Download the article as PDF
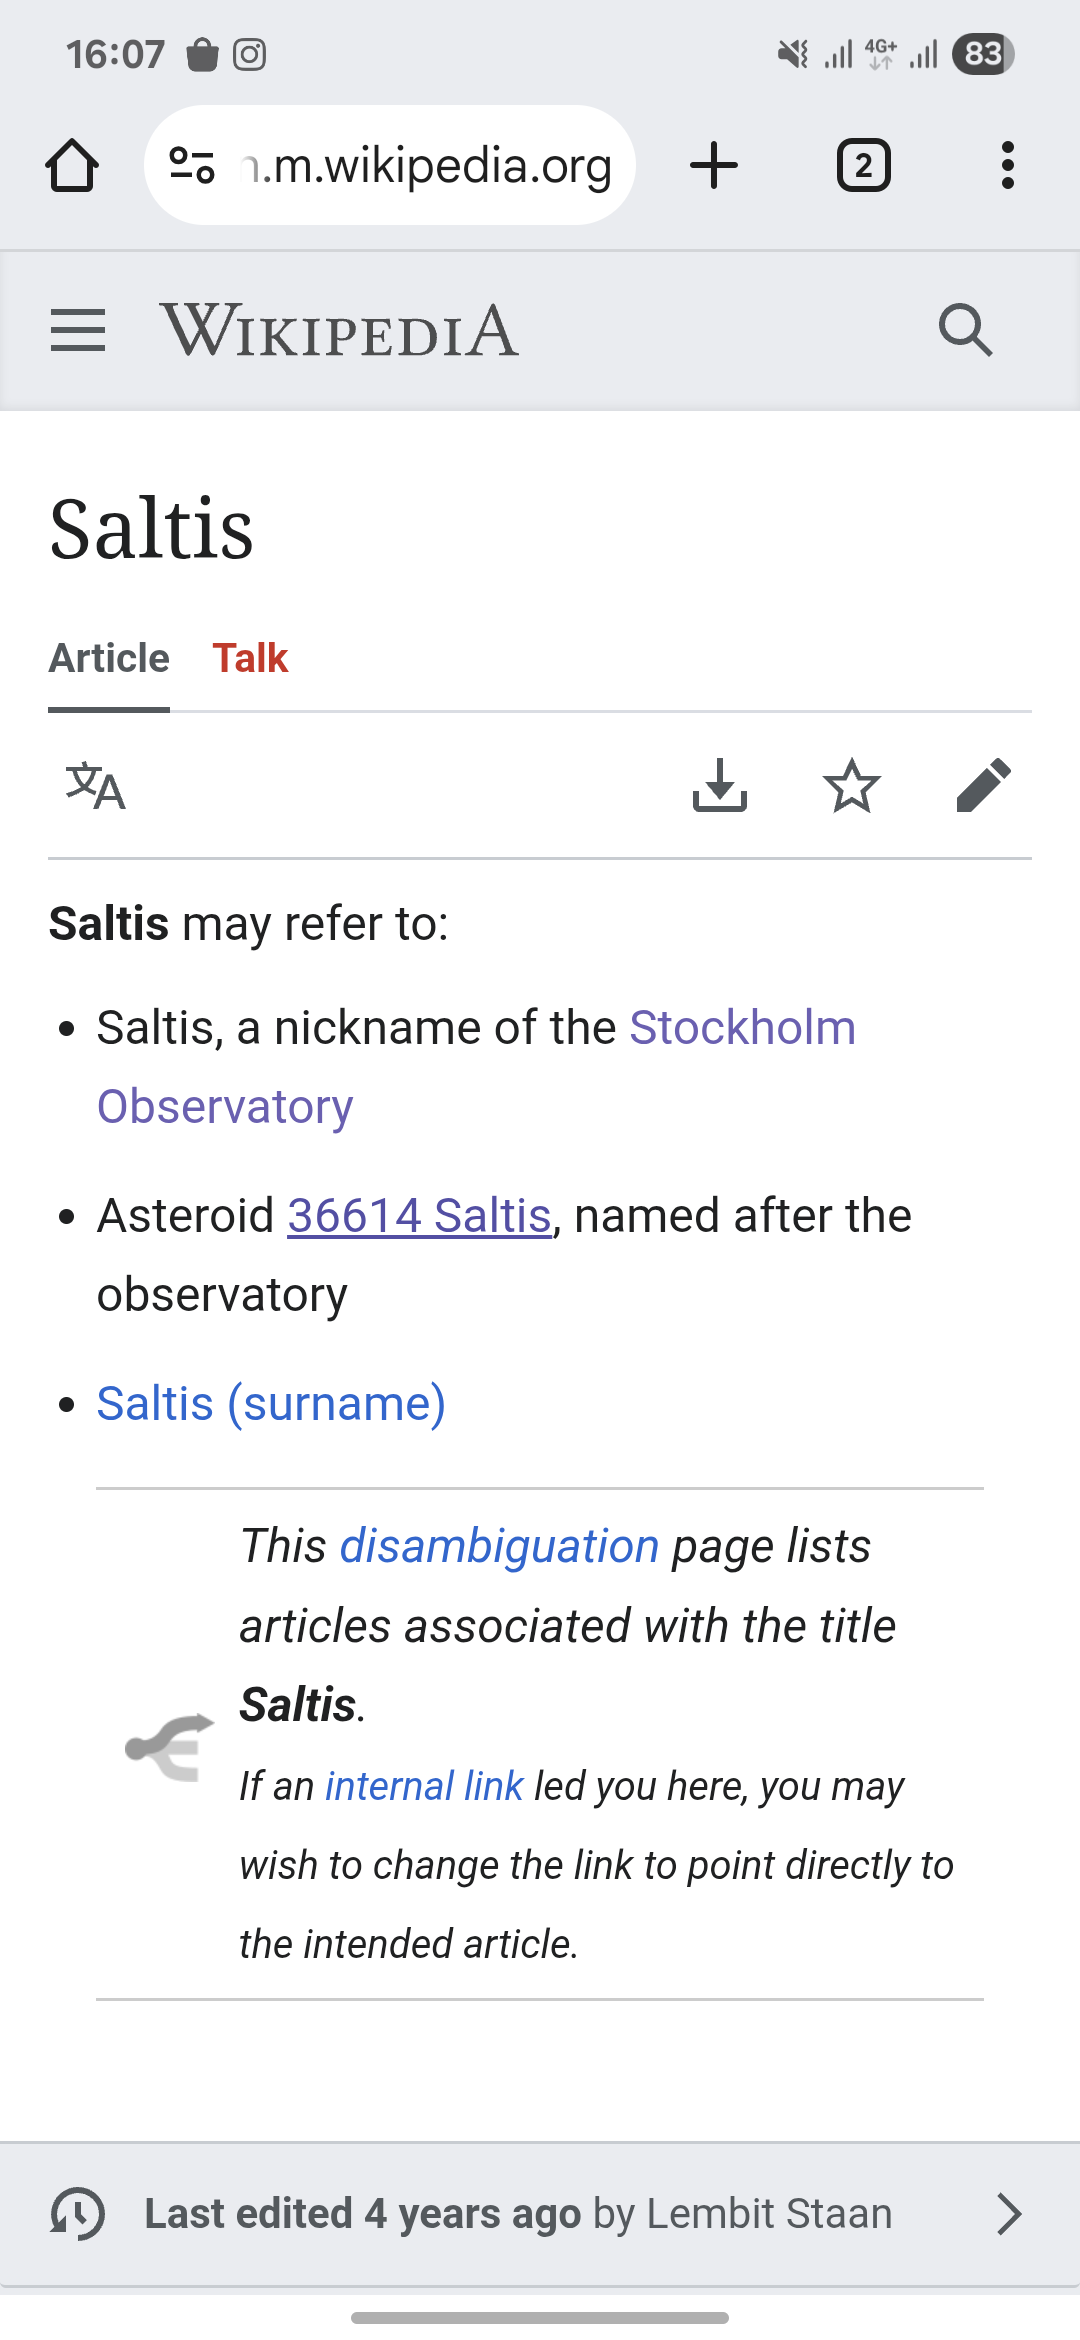This screenshot has width=1080, height=2340. [x=720, y=786]
